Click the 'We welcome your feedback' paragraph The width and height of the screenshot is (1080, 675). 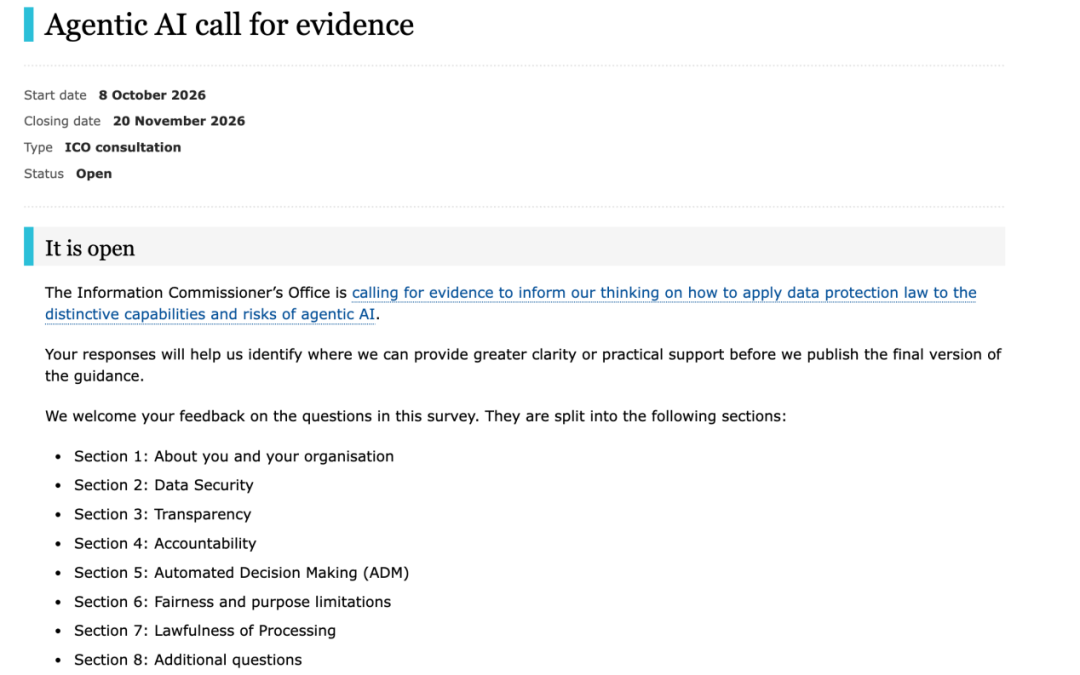[415, 417]
